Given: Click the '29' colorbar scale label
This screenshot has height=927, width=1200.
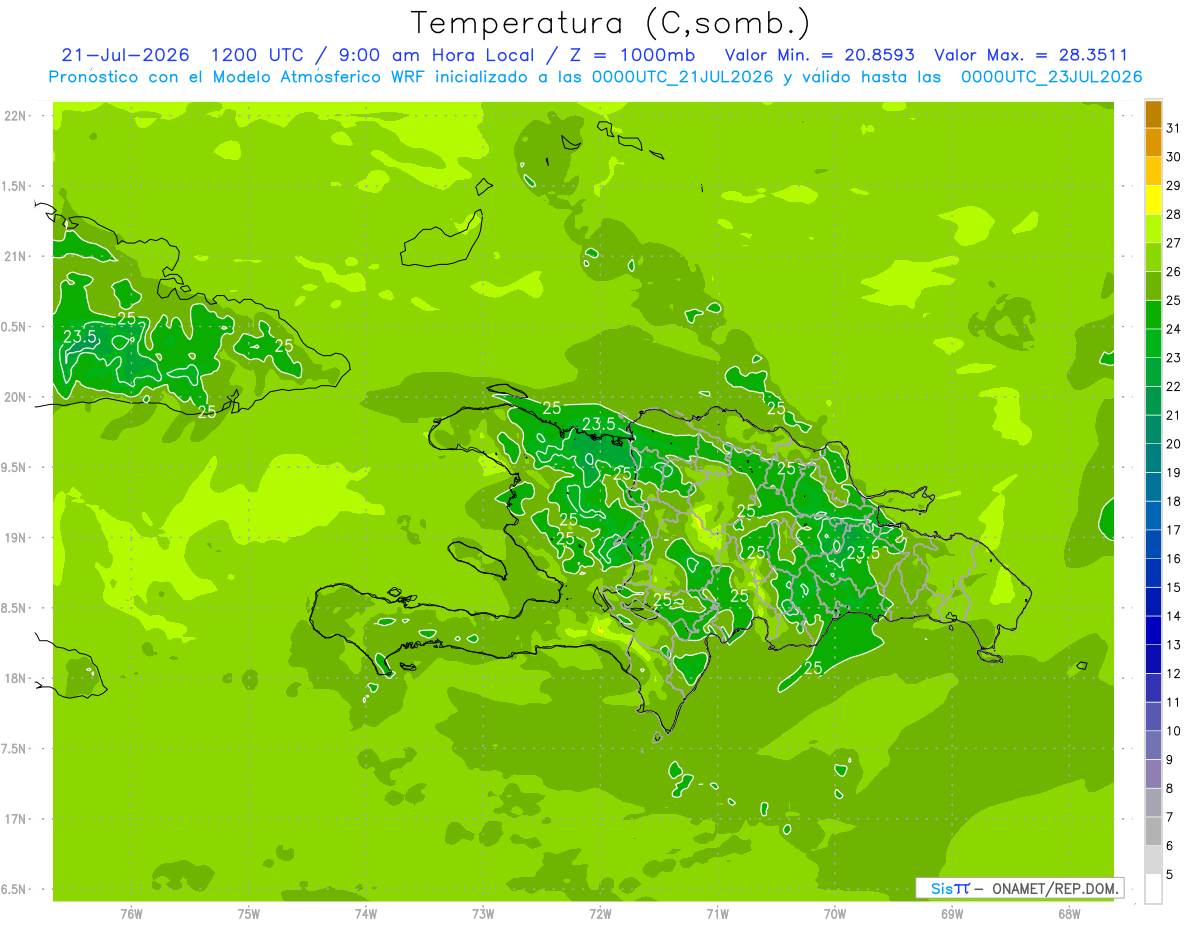Looking at the screenshot, I should pos(1174,186).
